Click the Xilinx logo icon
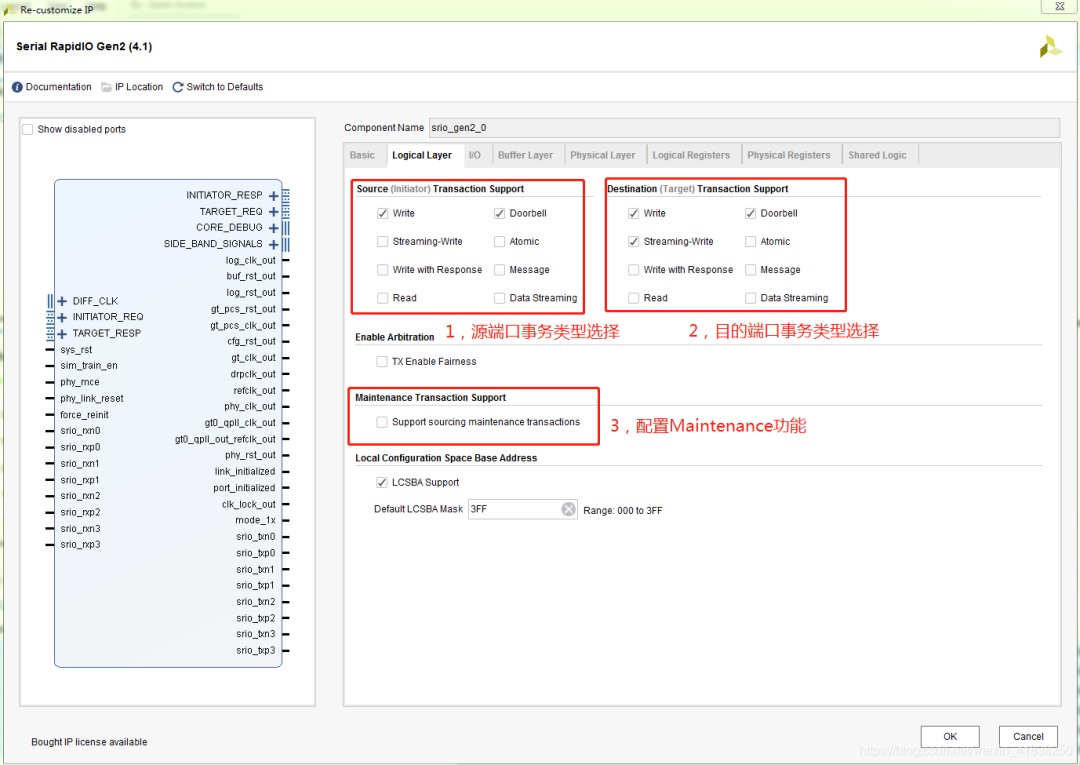Viewport: 1080px width, 765px height. point(1051,46)
